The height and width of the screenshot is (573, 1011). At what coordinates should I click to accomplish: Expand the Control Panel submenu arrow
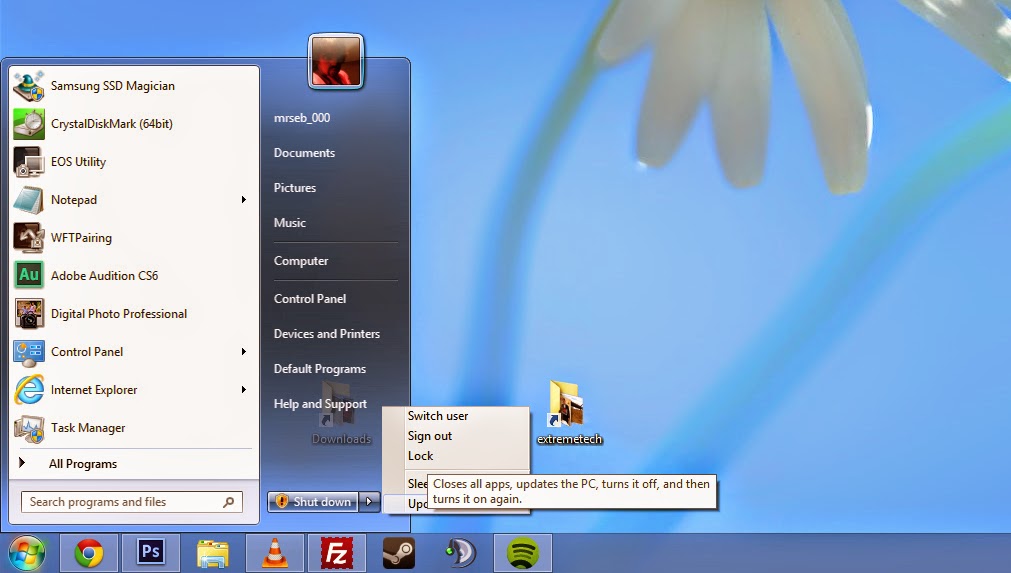pyautogui.click(x=244, y=352)
